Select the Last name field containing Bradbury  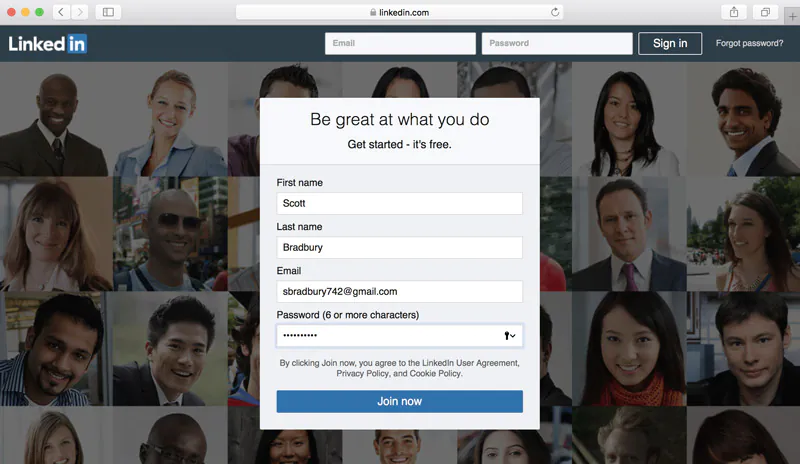click(x=399, y=247)
